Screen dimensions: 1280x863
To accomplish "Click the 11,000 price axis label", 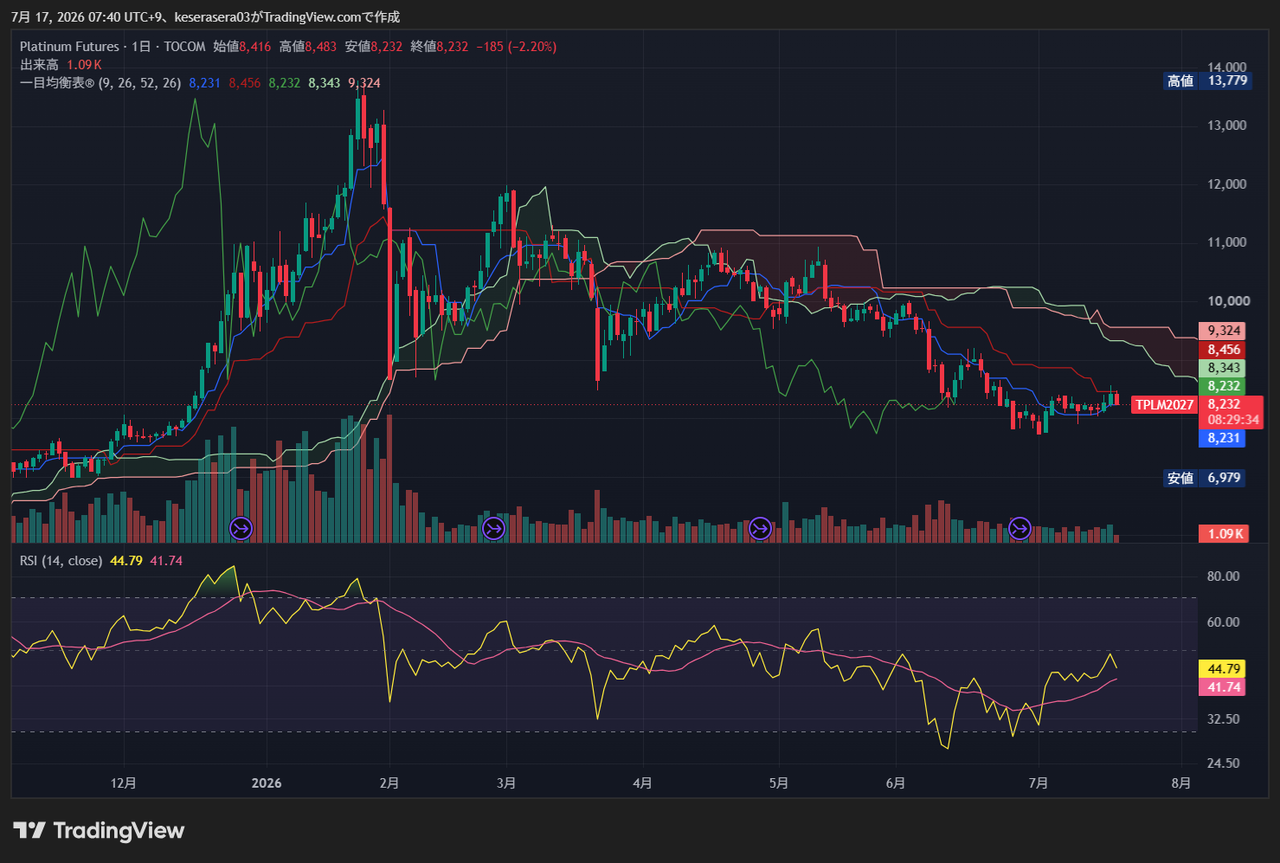I will [x=1227, y=242].
